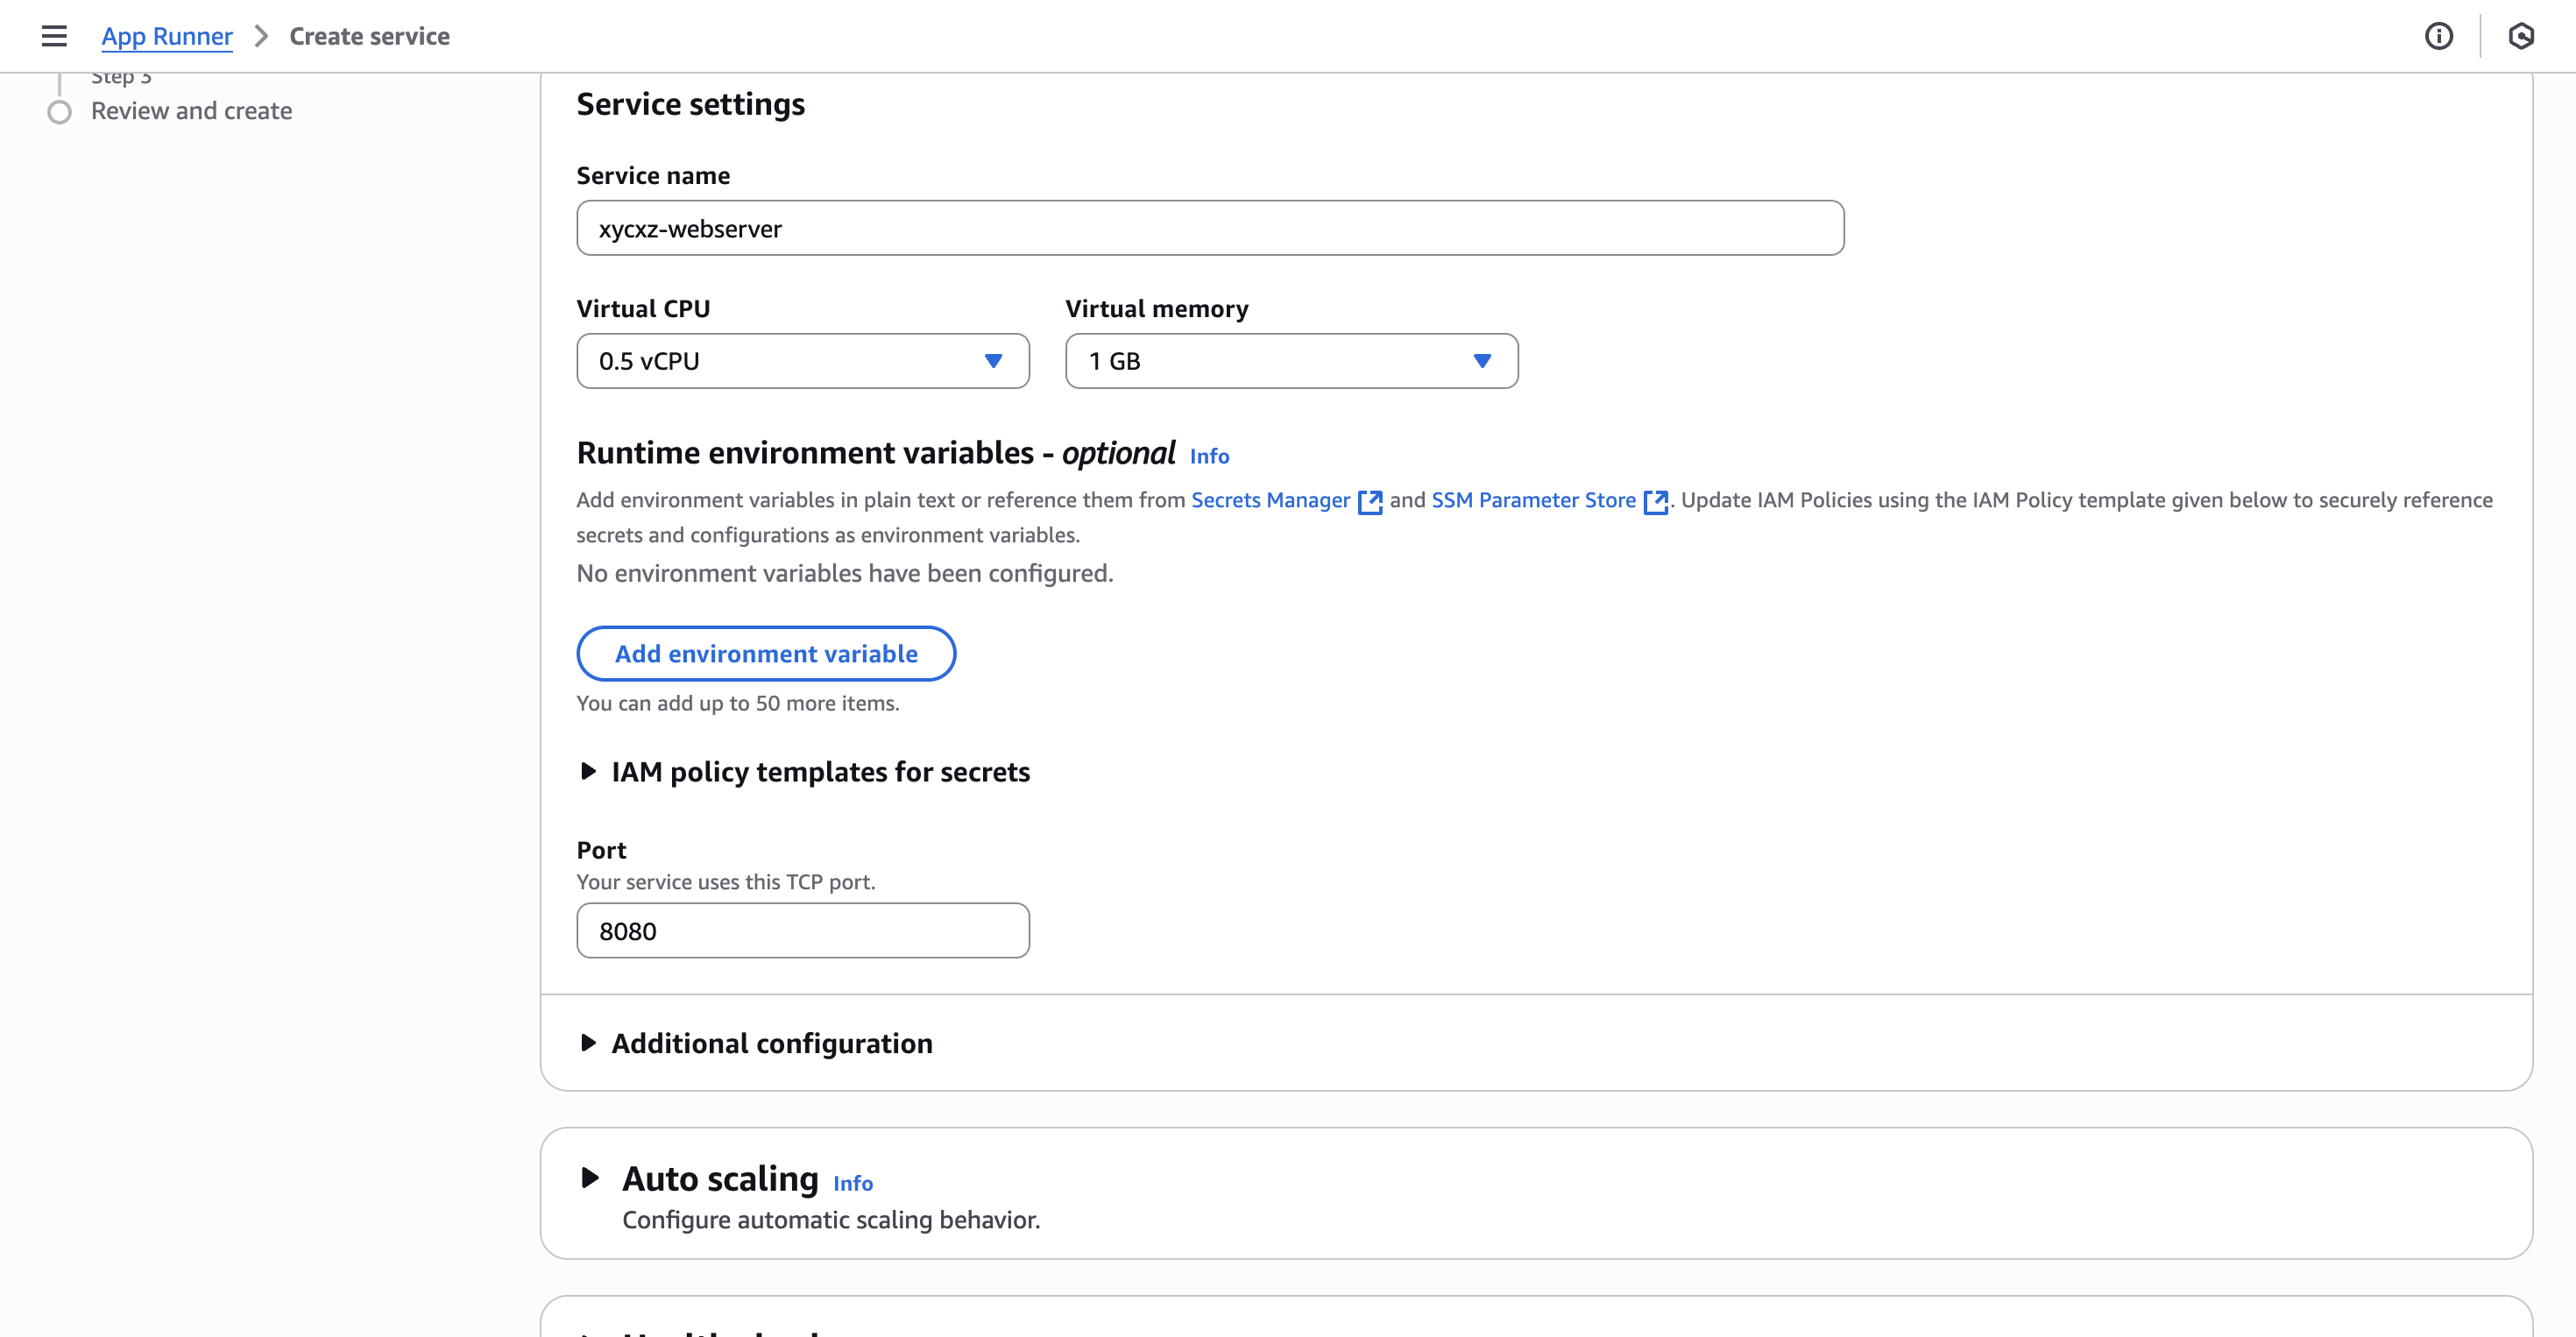The height and width of the screenshot is (1337, 2576).
Task: Click the Service name input field
Action: (1210, 228)
